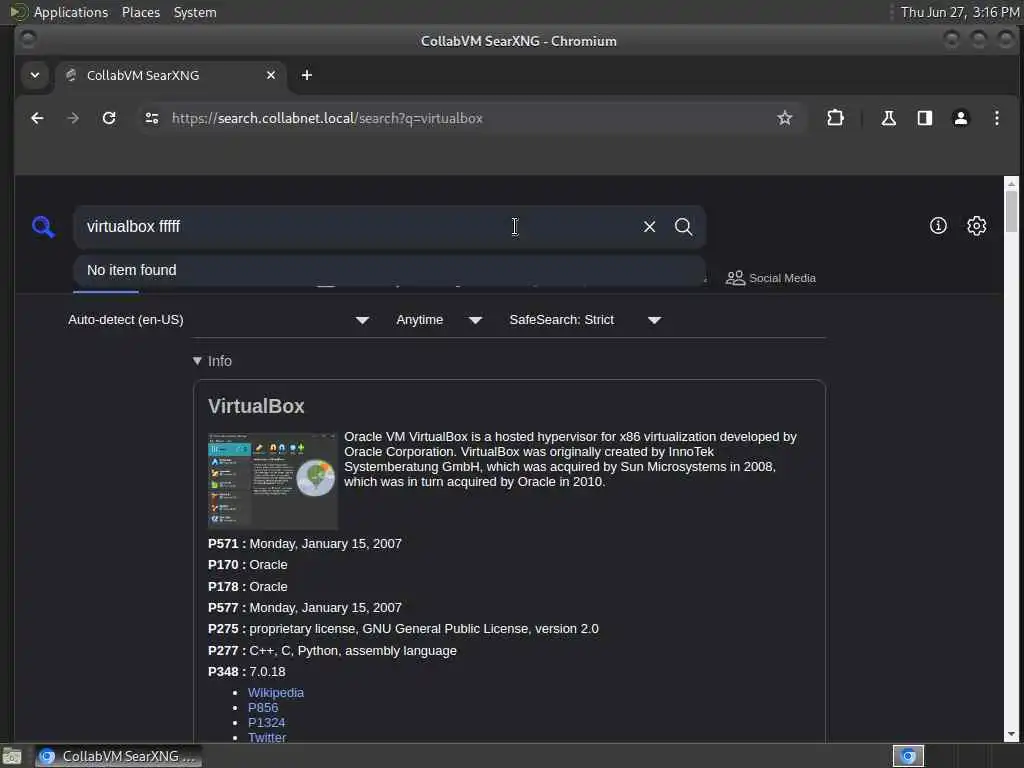The width and height of the screenshot is (1024, 768).
Task: Click the VirtualBox infobox heading
Action: point(256,406)
